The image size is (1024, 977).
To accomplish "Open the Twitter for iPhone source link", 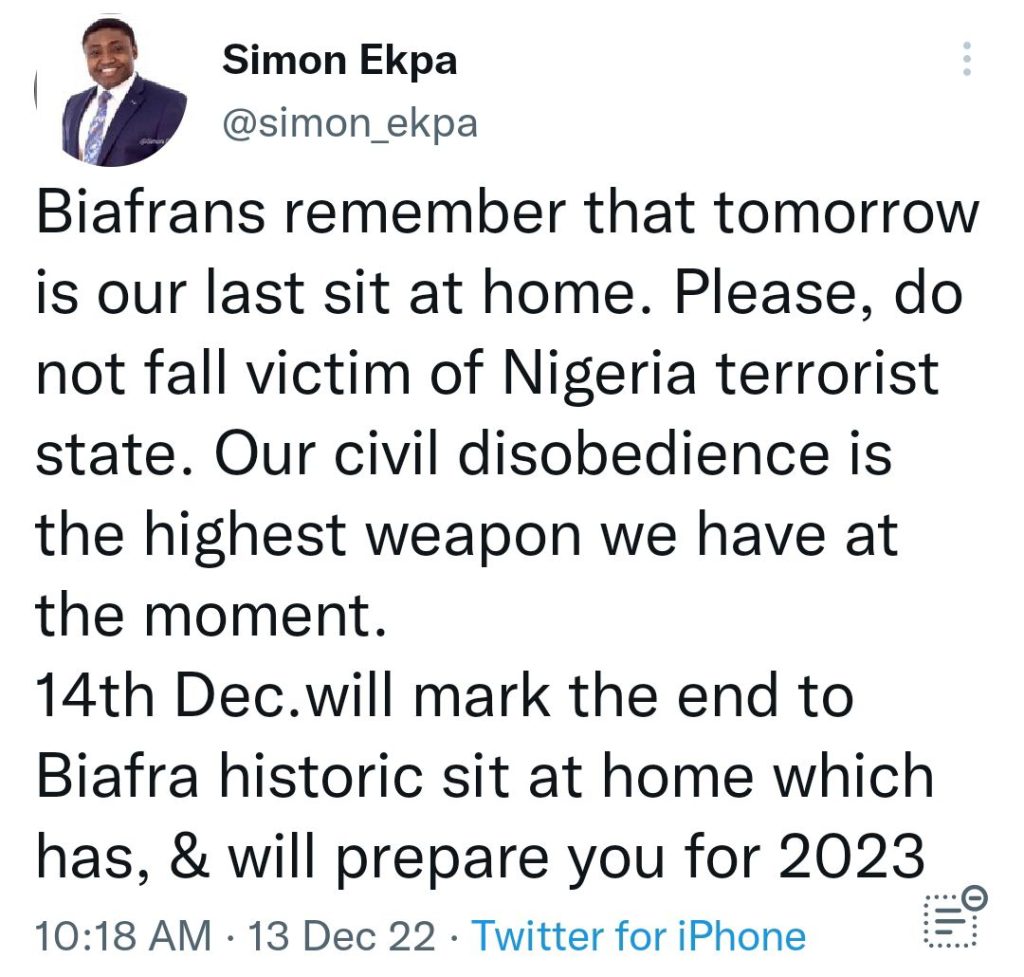I will pos(638,937).
